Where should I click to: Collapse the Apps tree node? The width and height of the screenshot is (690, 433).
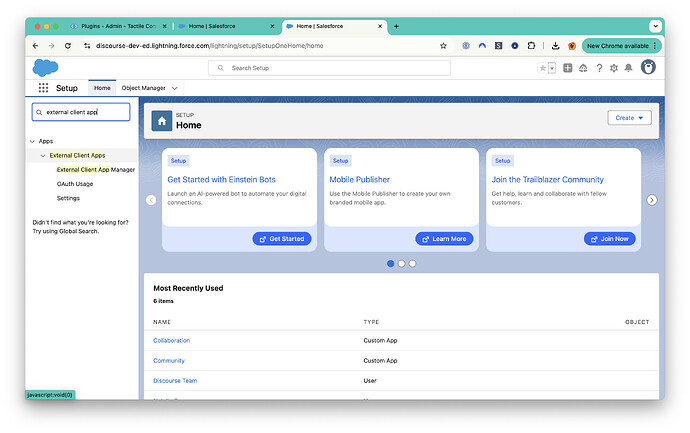(x=32, y=141)
